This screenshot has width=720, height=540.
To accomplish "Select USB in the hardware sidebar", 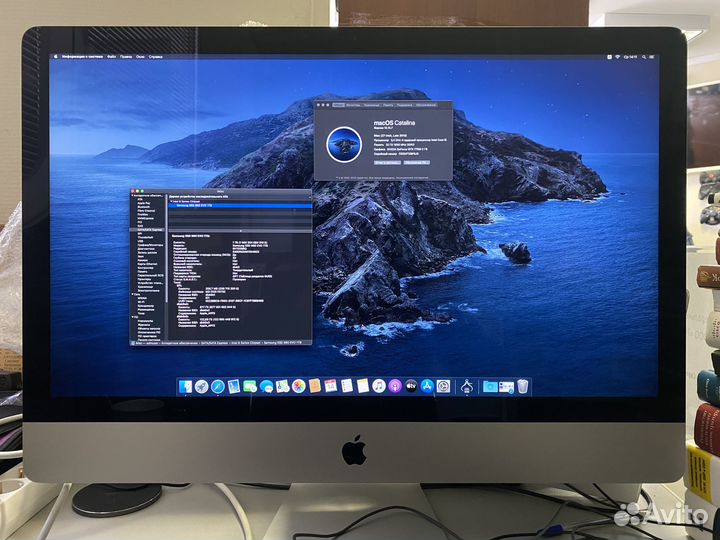I will [x=140, y=241].
